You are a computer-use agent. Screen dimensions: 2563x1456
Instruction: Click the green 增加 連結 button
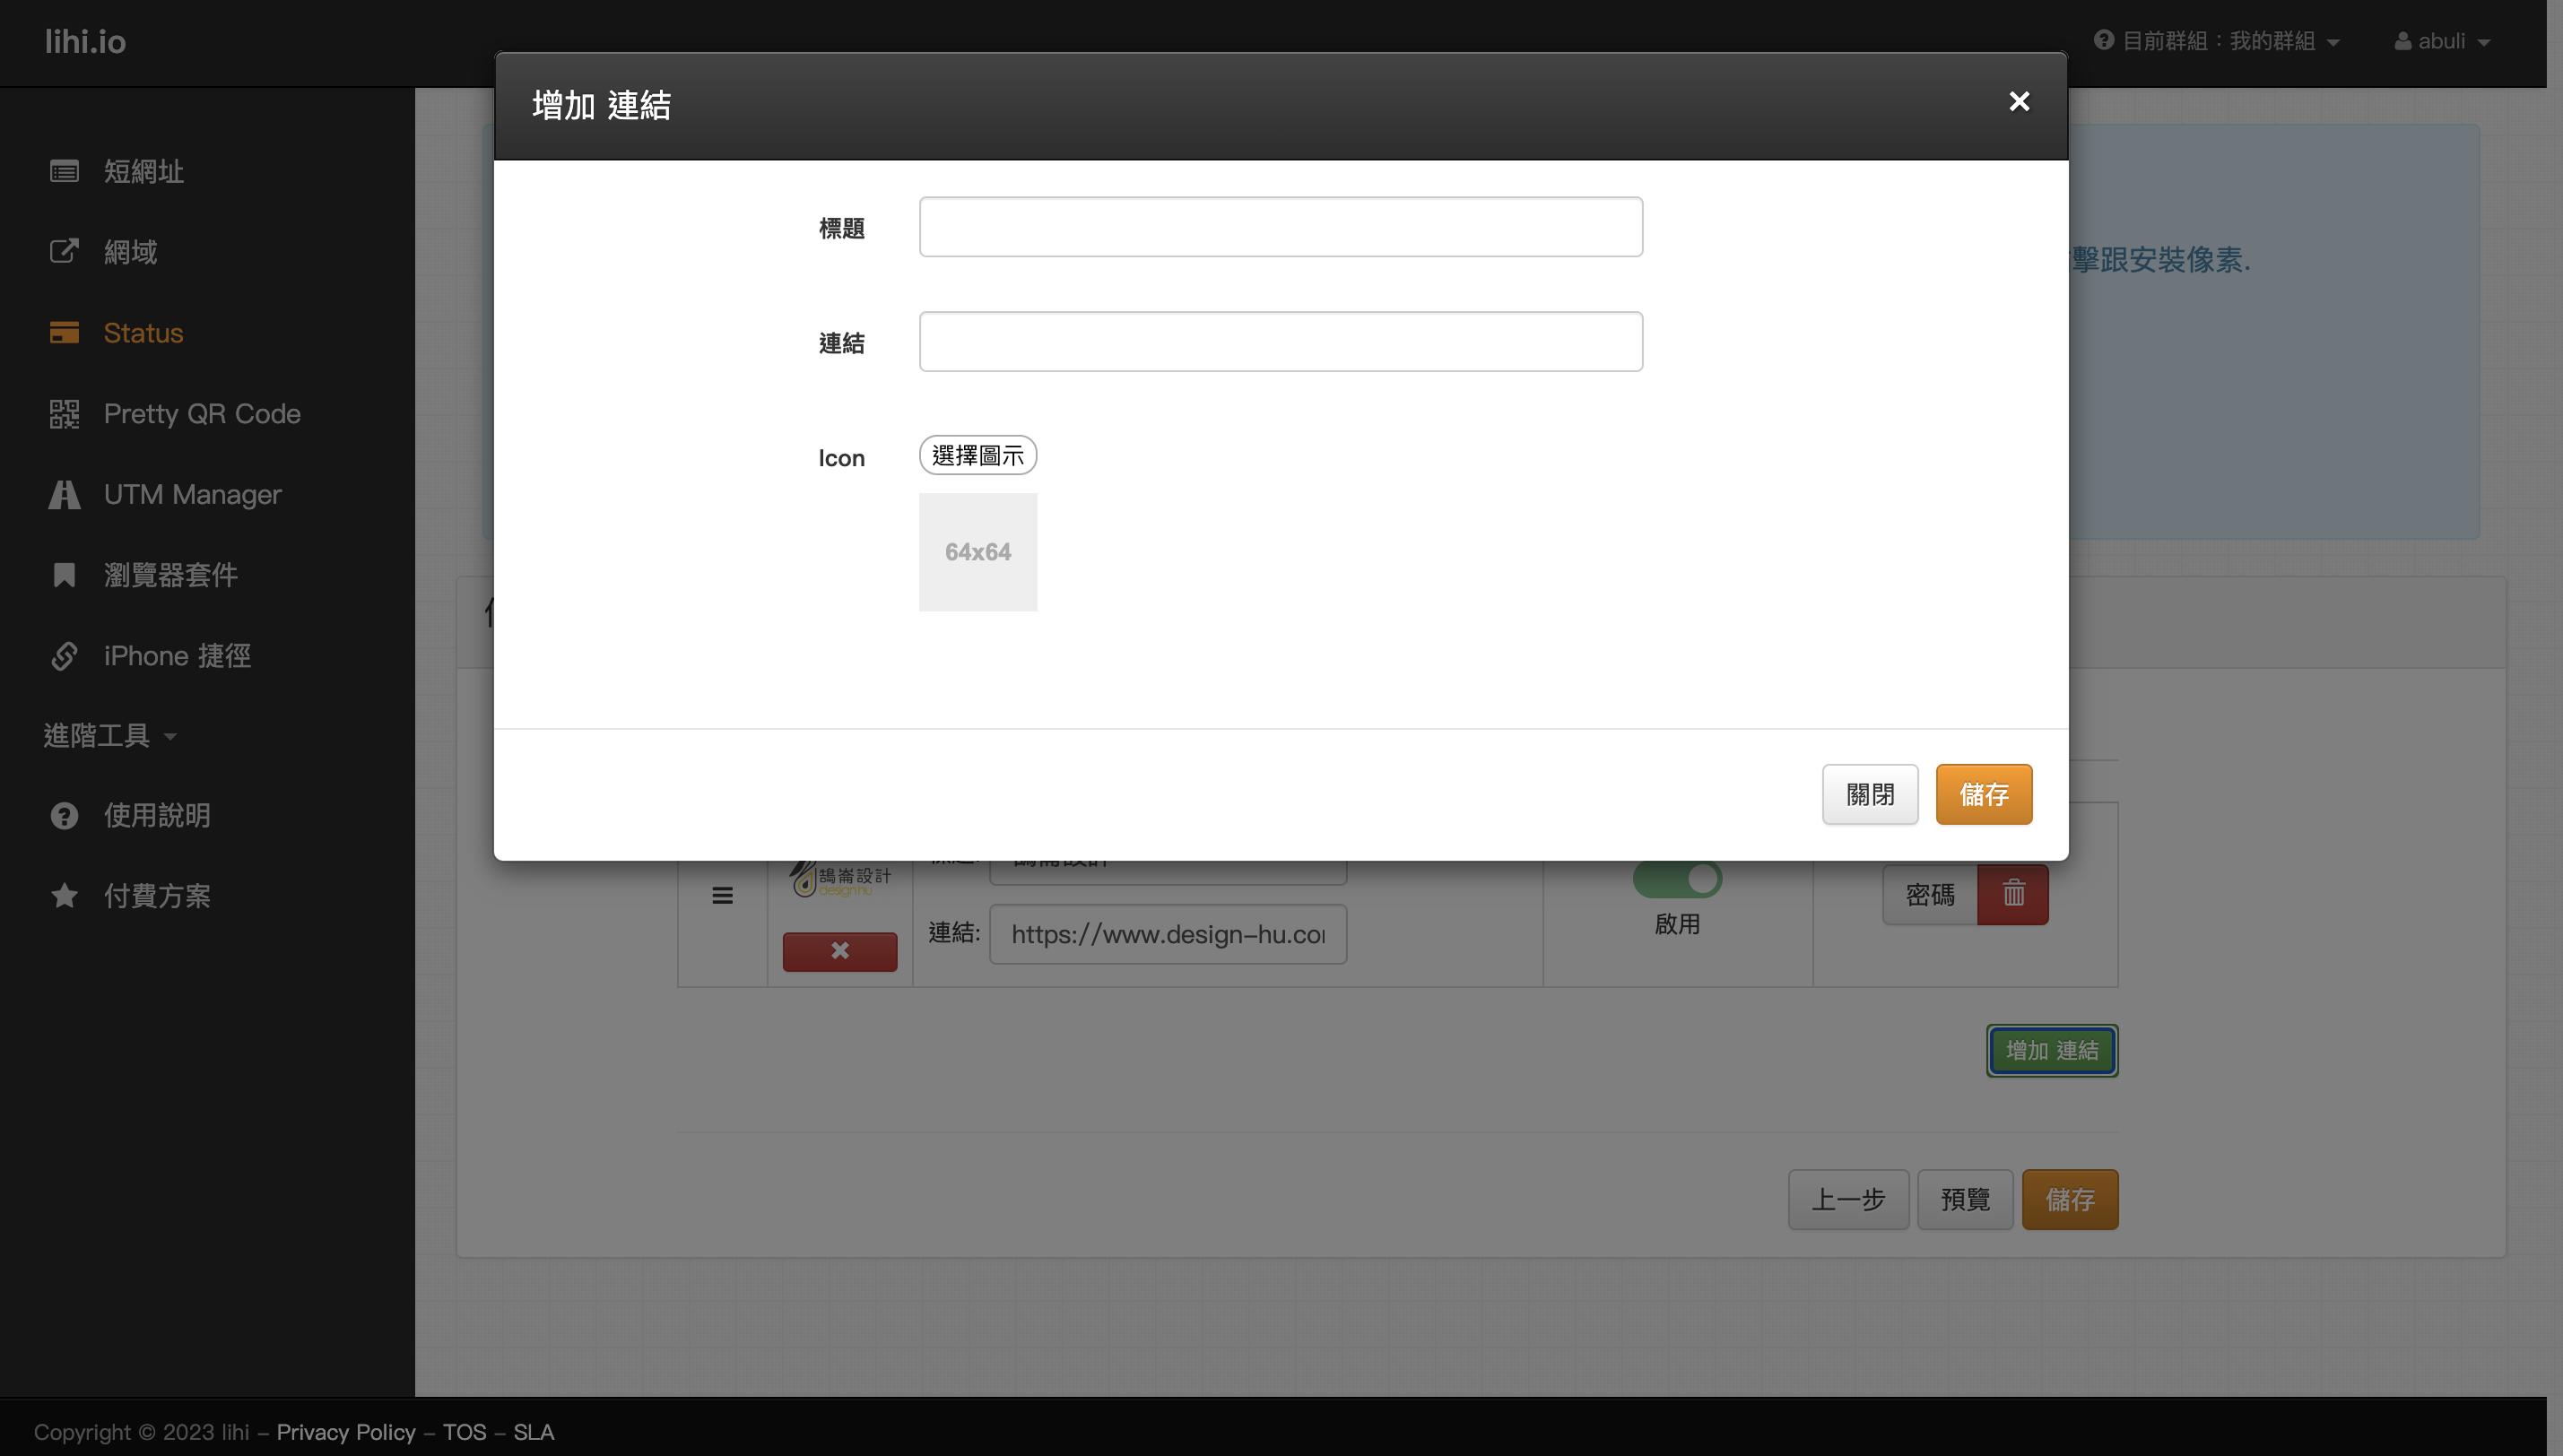2052,1051
